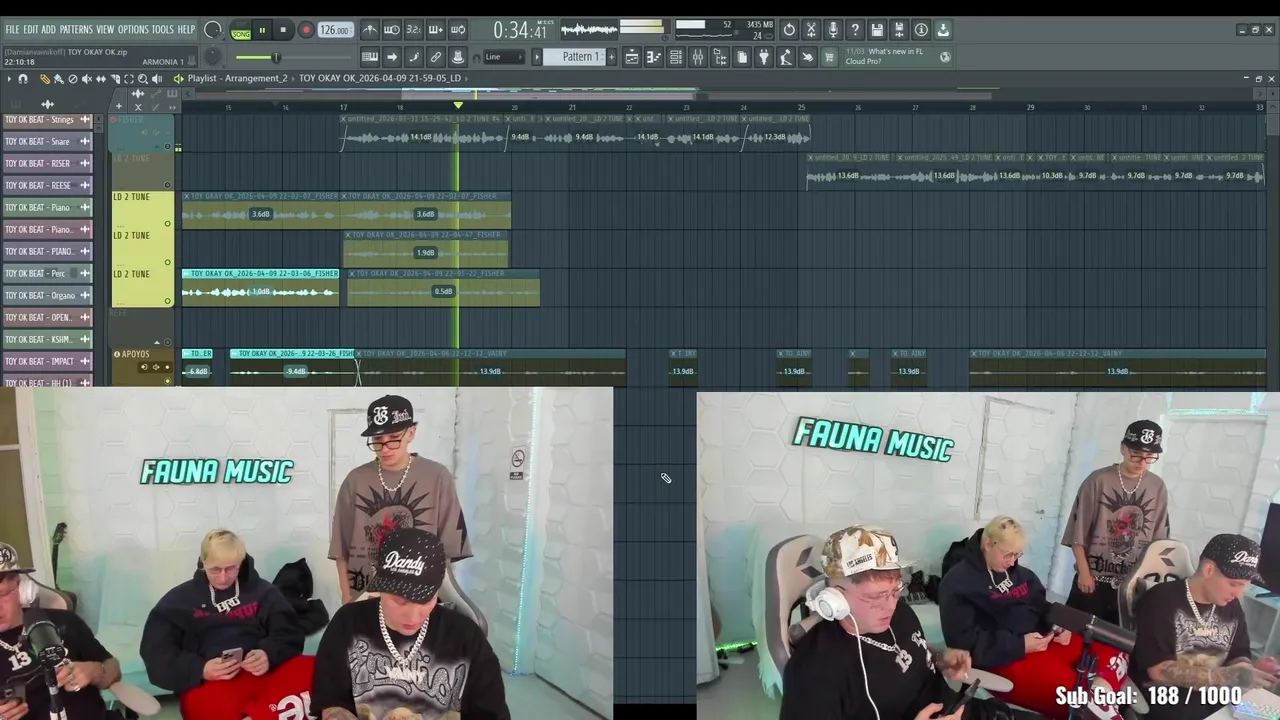Image resolution: width=1280 pixels, height=720 pixels.
Task: Click the arrow auto-scroll icon
Action: coord(392,57)
